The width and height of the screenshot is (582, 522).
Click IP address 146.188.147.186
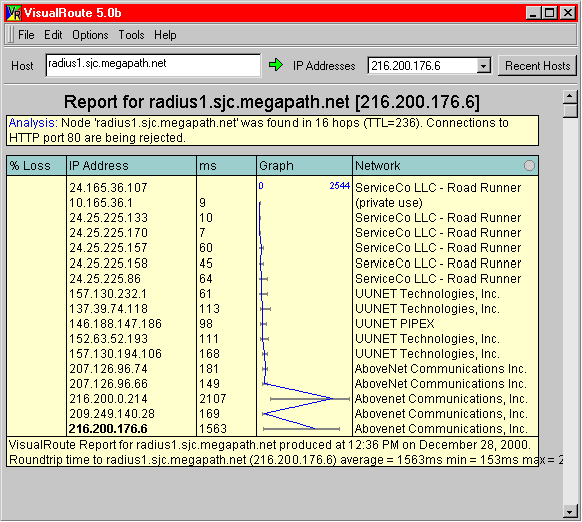(x=115, y=324)
